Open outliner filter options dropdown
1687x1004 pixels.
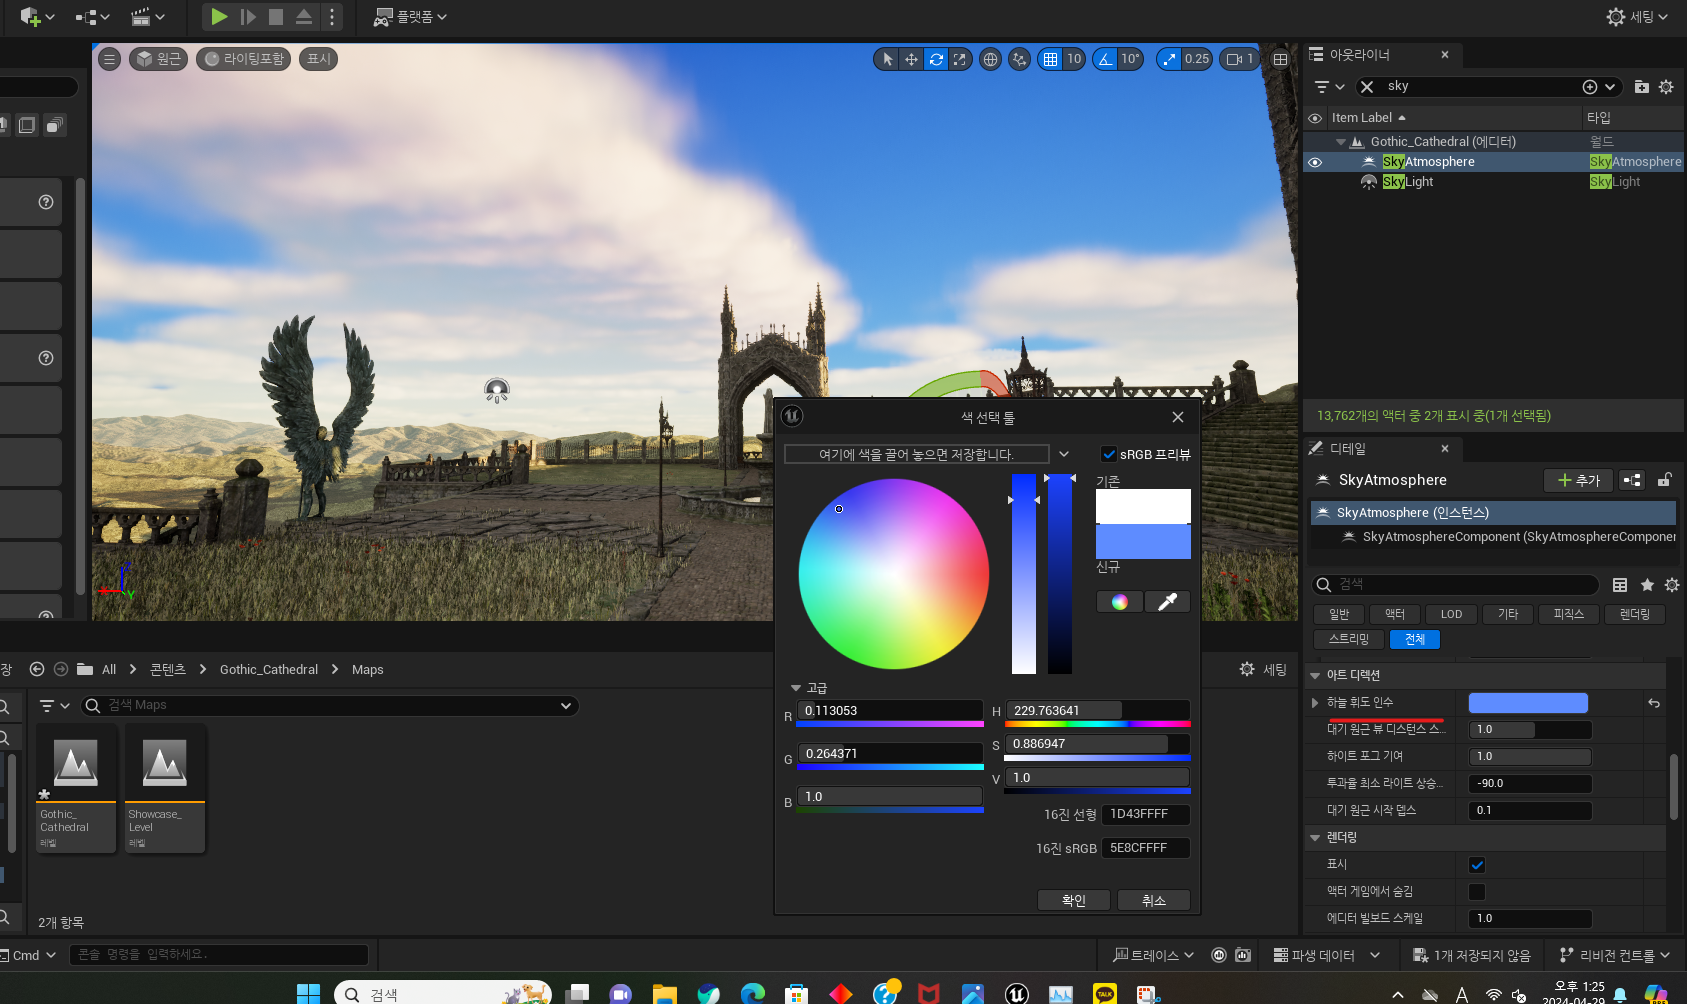(x=1329, y=87)
